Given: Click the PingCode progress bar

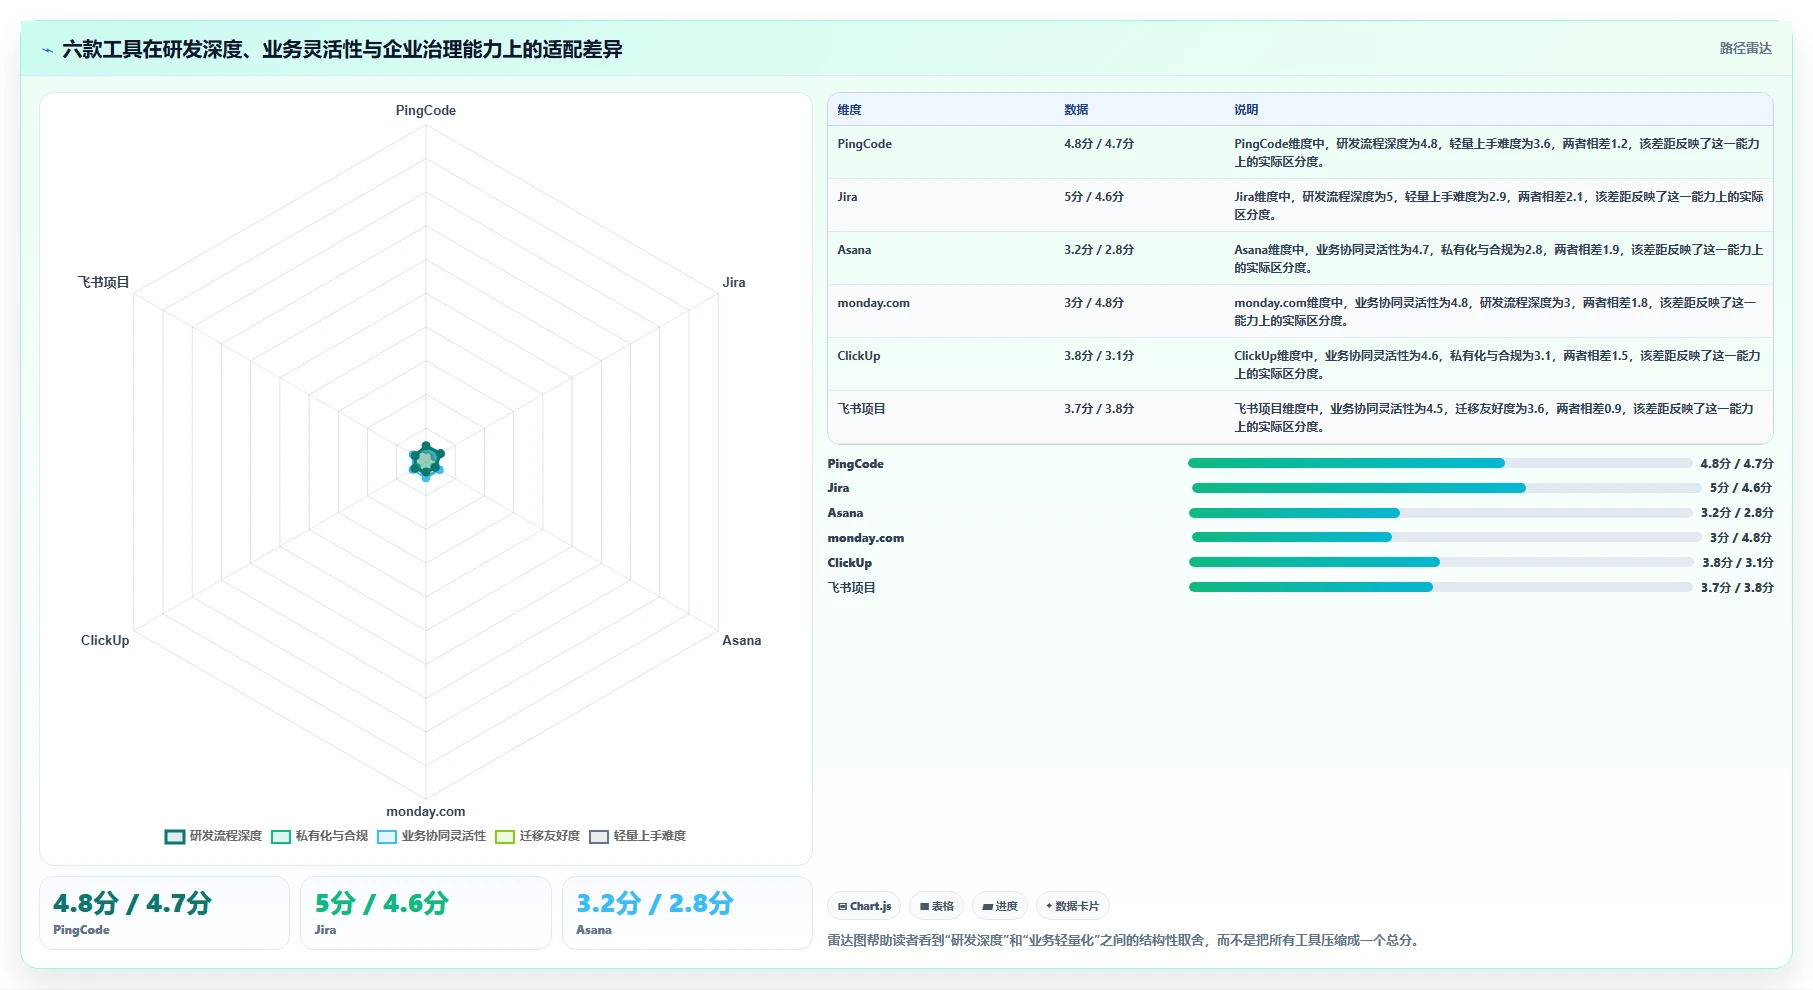Looking at the screenshot, I should tap(1440, 463).
